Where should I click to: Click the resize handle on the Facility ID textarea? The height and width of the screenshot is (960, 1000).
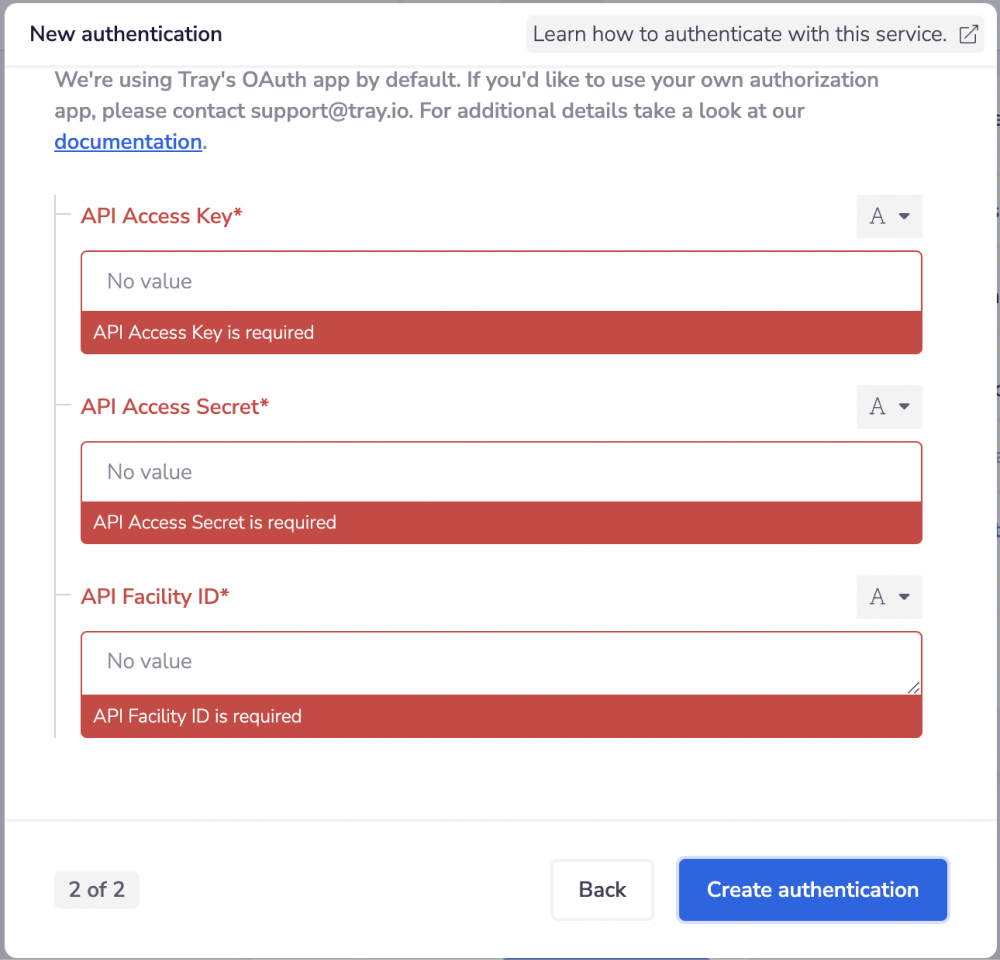tap(915, 686)
